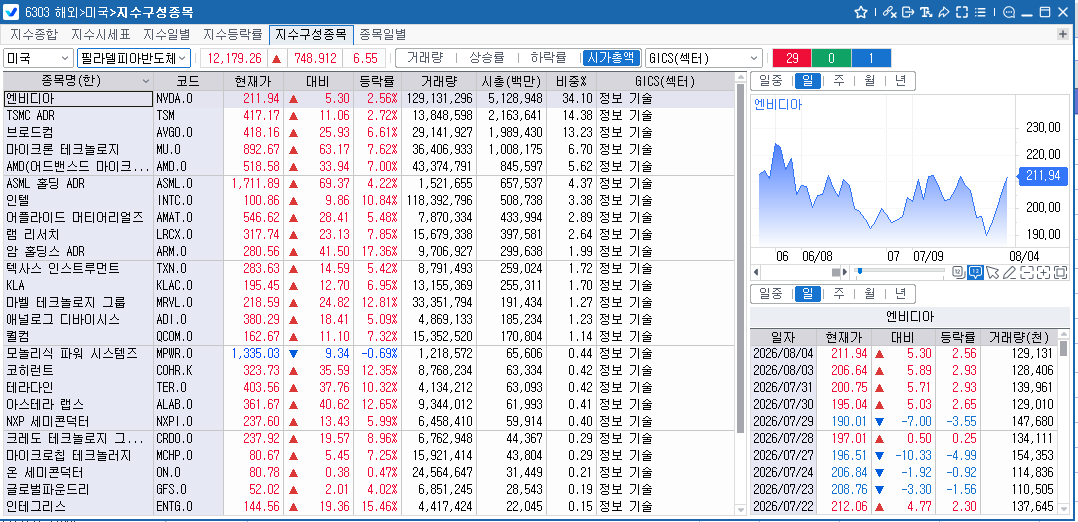Viewport: 1078px width, 522px height.
Task: Click the unlink (chain with x) icon
Action: pyautogui.click(x=890, y=12)
